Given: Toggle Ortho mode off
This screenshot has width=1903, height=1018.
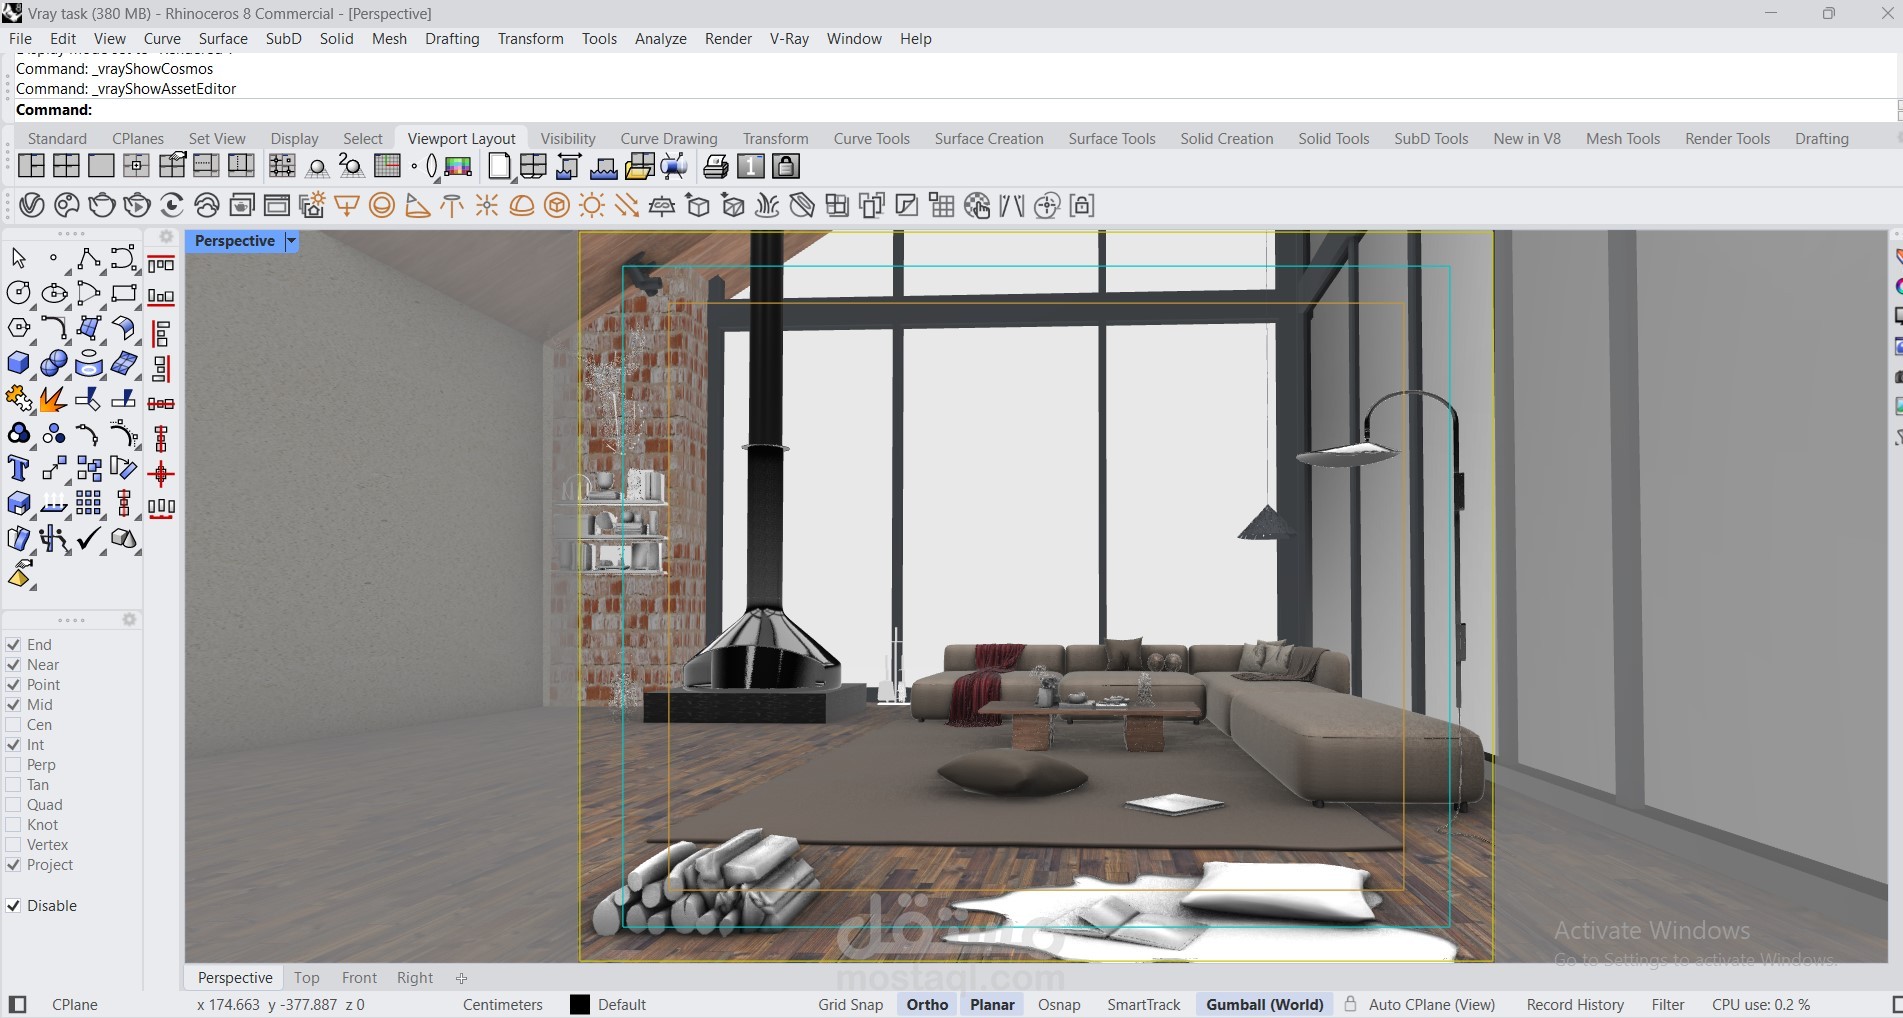Looking at the screenshot, I should tap(928, 1005).
